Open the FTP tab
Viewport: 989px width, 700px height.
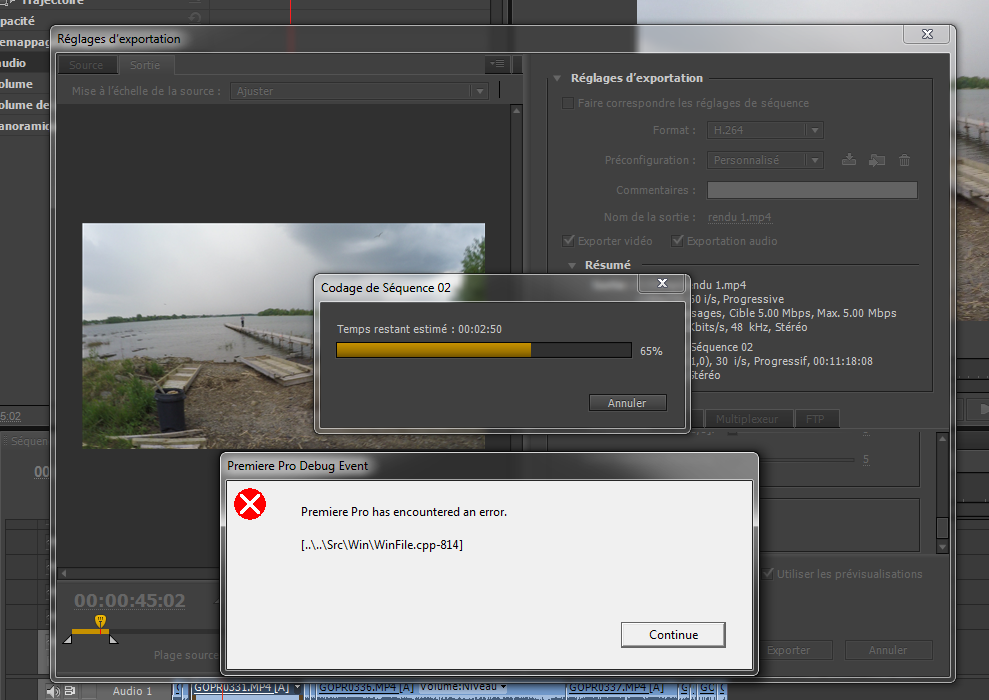816,419
